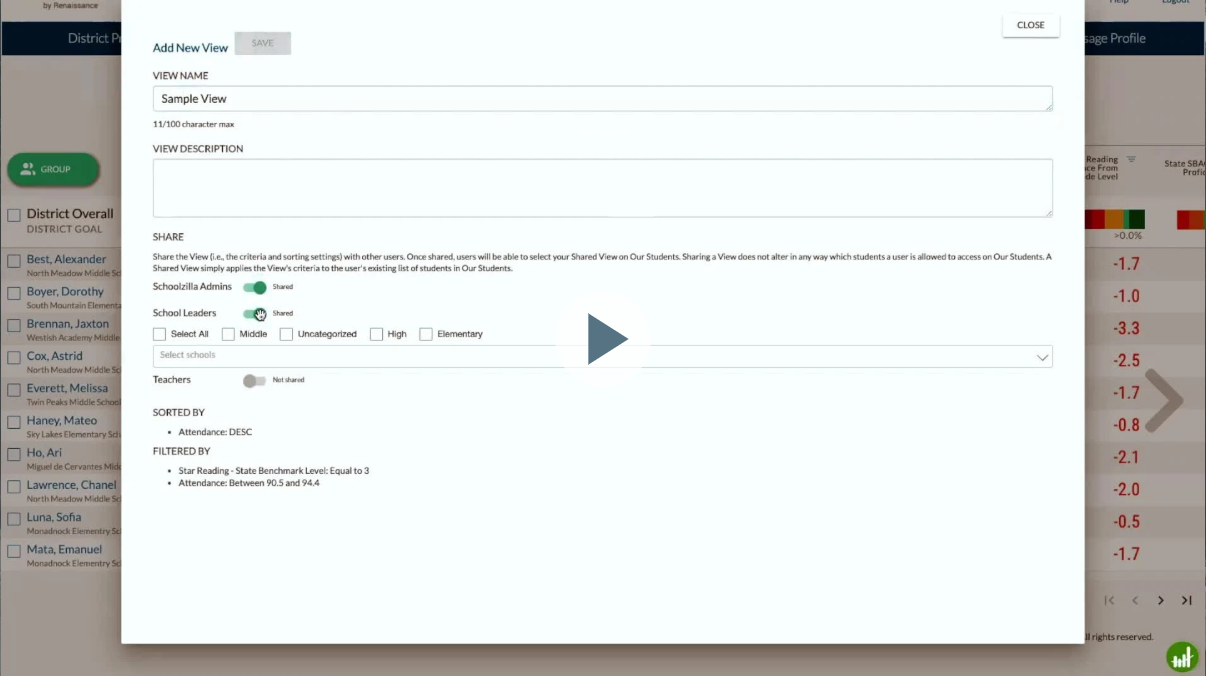Open the green chart widget icon

tap(1182, 657)
